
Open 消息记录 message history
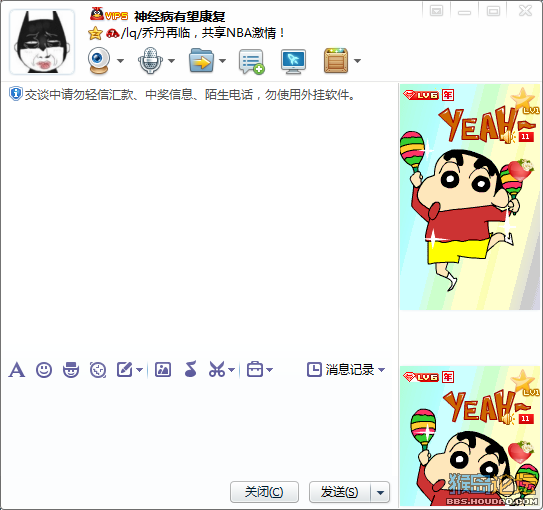coord(341,369)
